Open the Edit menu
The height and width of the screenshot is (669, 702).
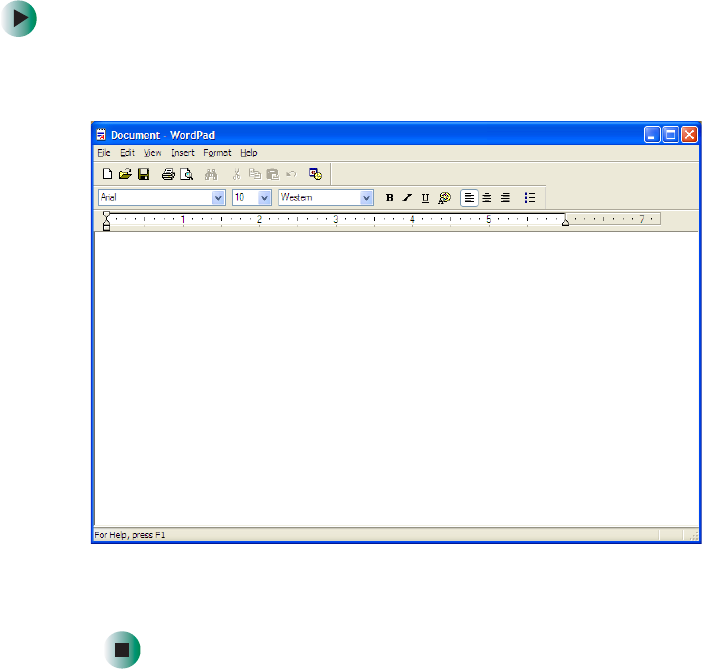[x=127, y=153]
